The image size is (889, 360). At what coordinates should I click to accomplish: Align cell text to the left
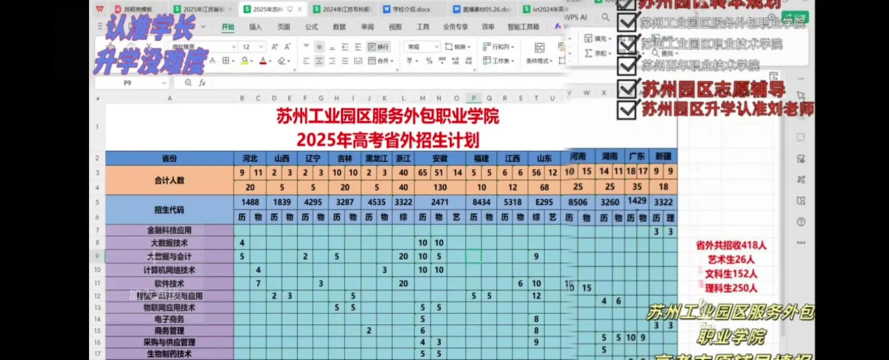(x=306, y=61)
